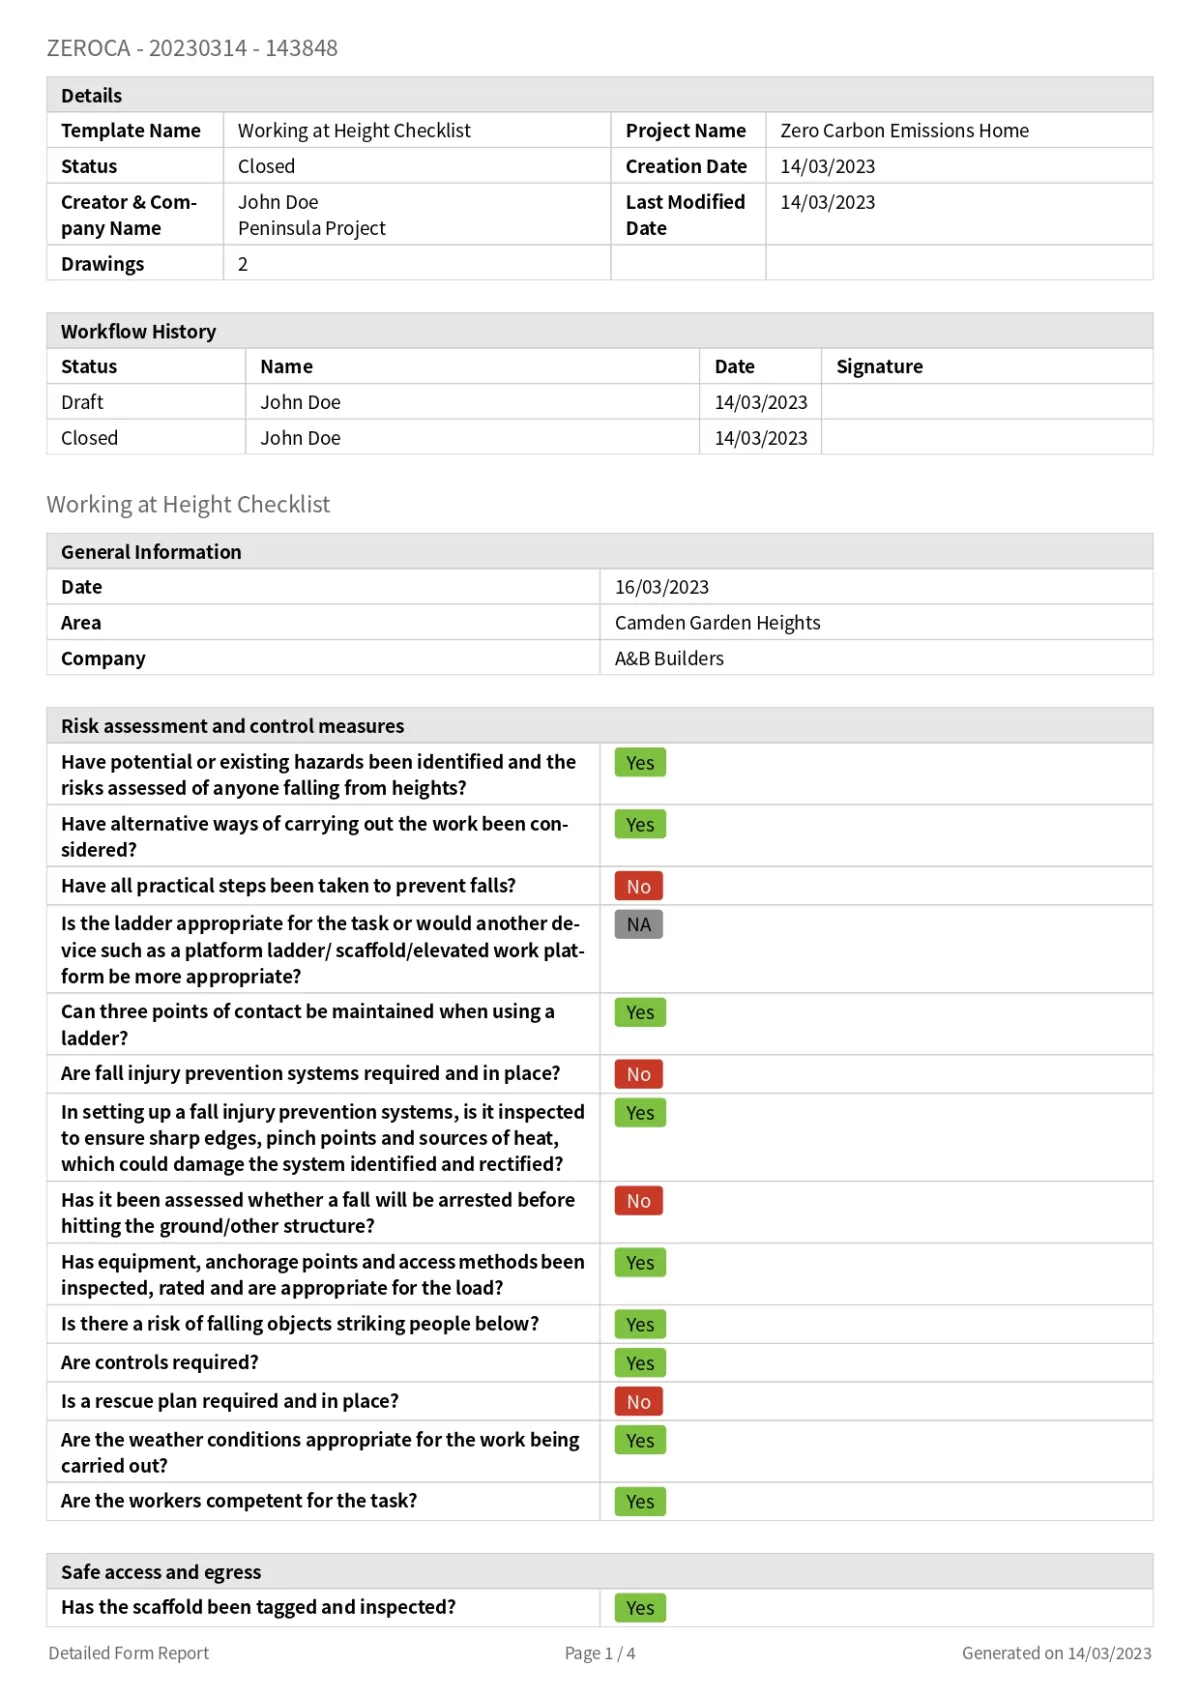The width and height of the screenshot is (1200, 1696).
Task: Click the Safe access and egress section header
Action: point(161,1572)
